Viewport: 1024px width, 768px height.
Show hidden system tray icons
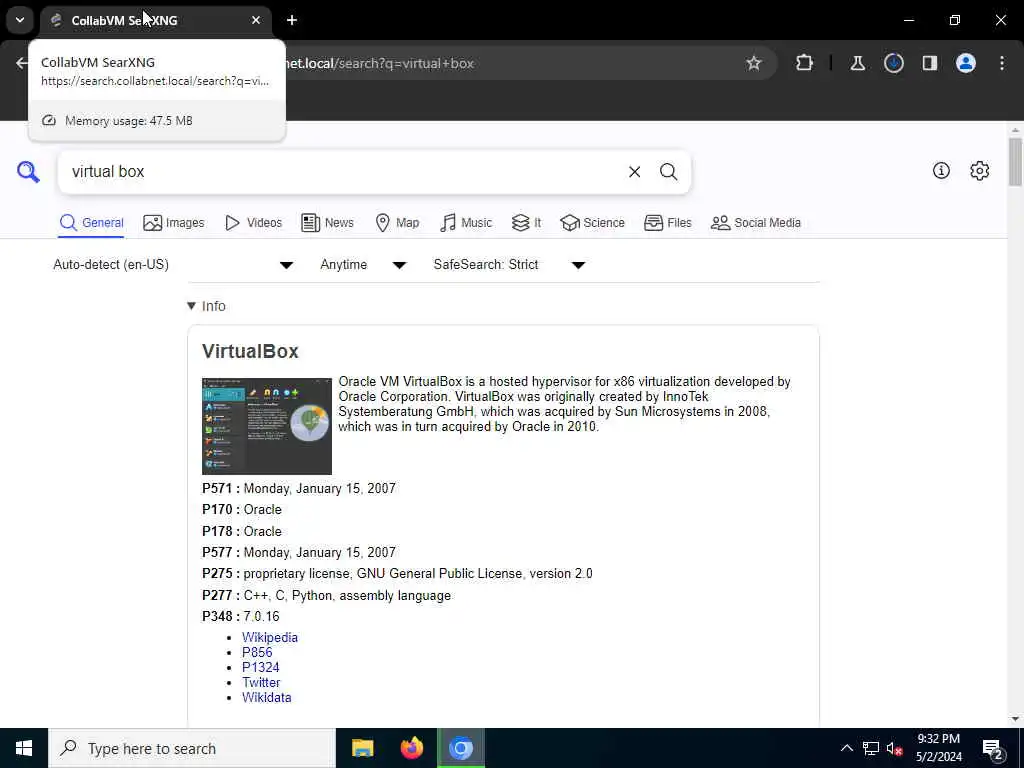[846, 748]
